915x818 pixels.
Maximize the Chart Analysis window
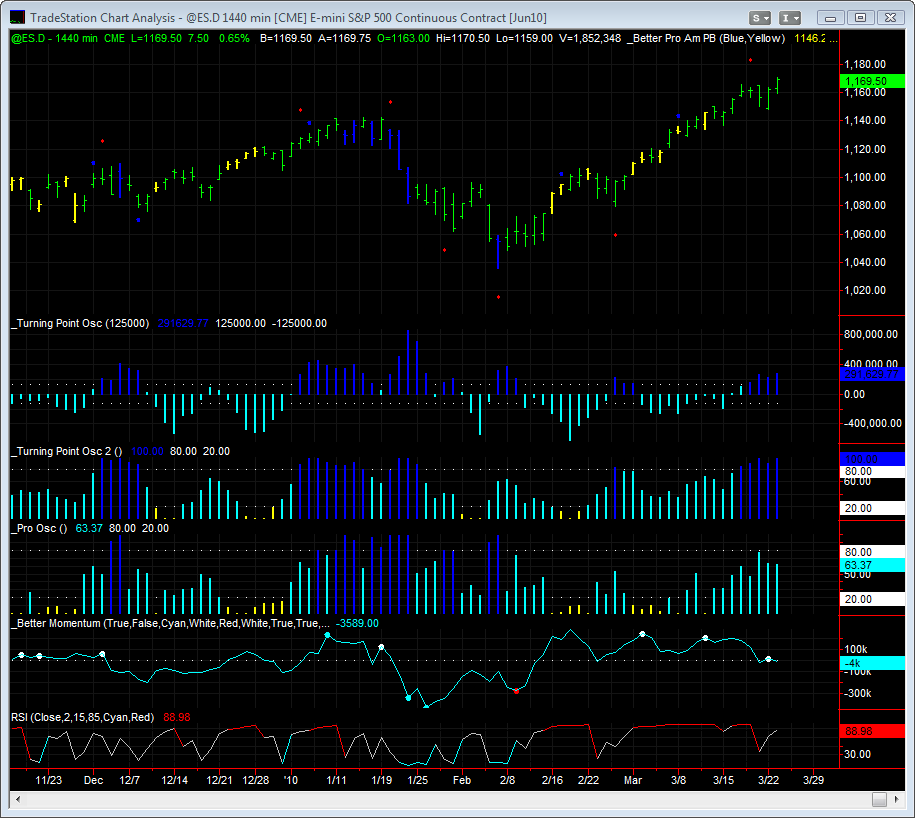point(860,18)
